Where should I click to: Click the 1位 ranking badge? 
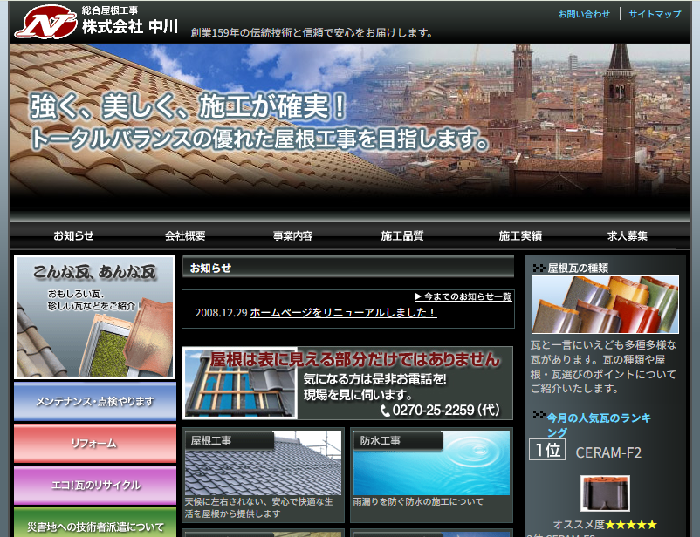coord(547,450)
